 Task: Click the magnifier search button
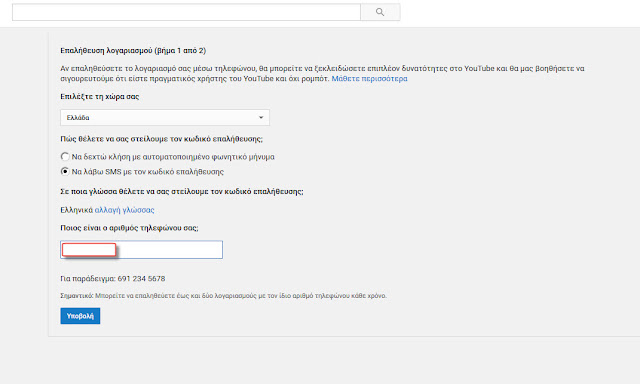[380, 12]
